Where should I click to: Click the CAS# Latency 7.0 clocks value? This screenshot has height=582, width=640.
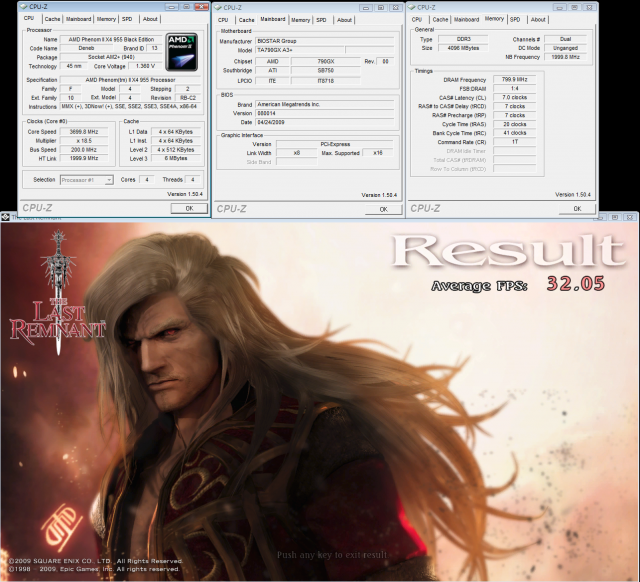click(x=515, y=98)
